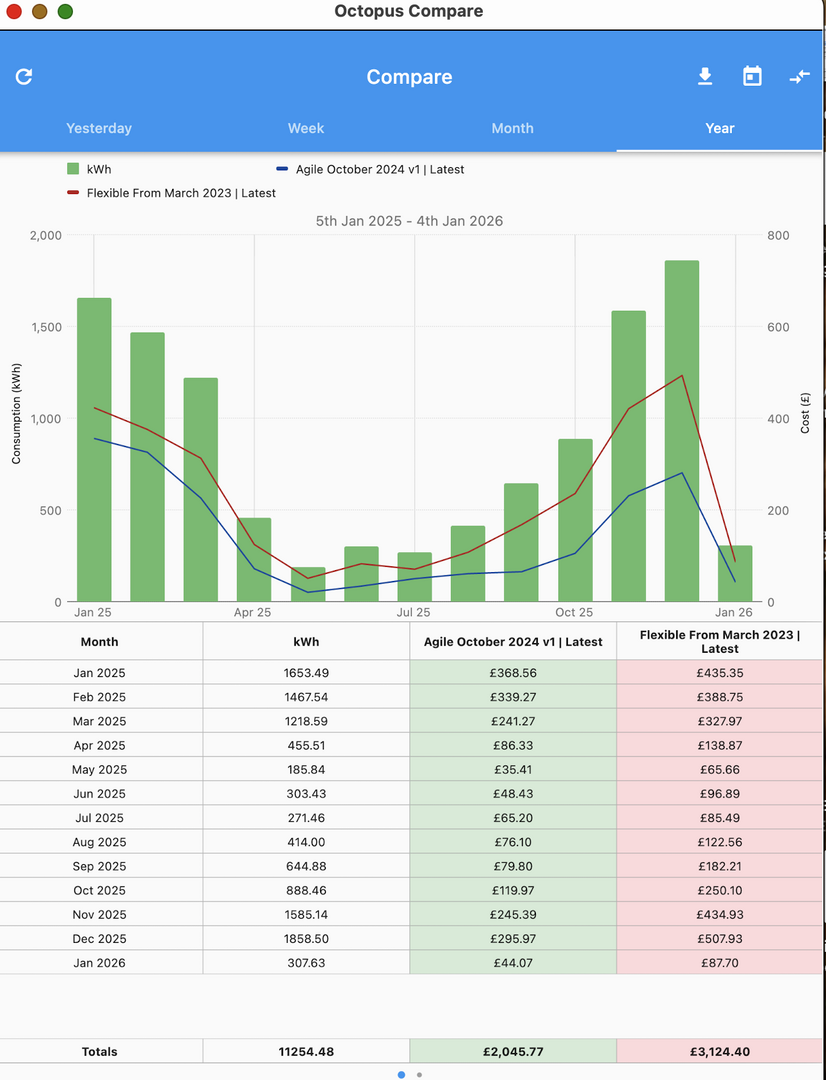Click the Agile total £2,045.77 cell
Image resolution: width=826 pixels, height=1080 pixels.
[x=513, y=1051]
